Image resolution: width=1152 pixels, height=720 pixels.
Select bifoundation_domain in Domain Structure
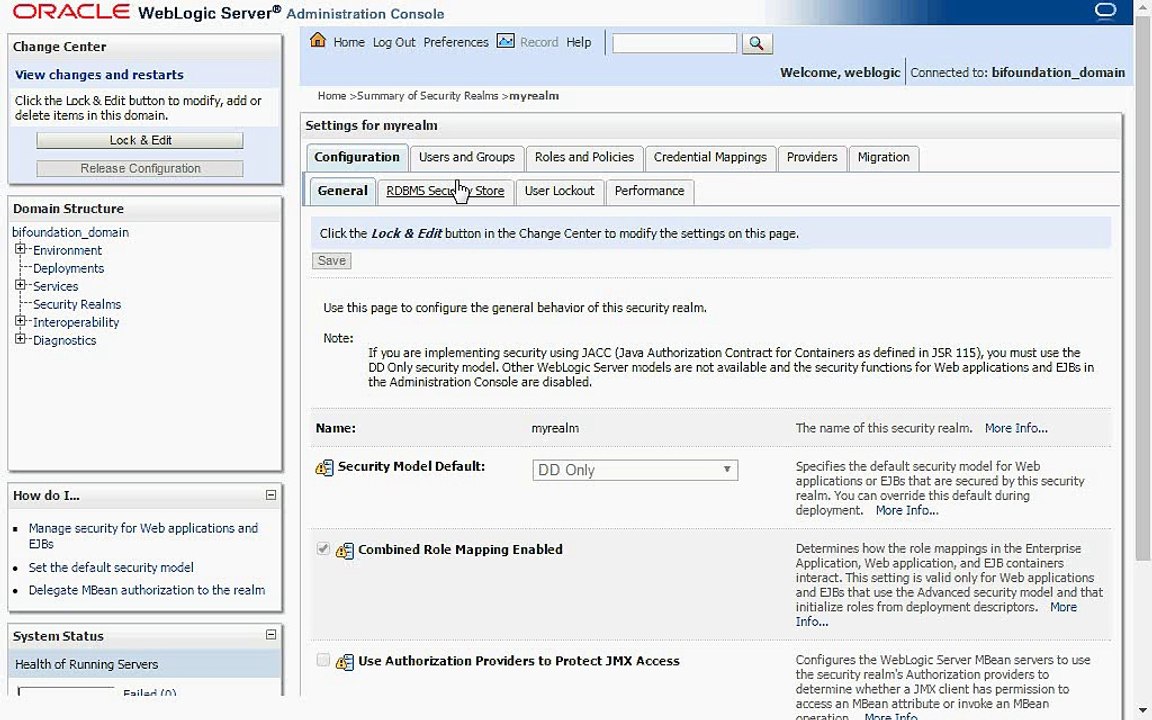click(x=71, y=232)
